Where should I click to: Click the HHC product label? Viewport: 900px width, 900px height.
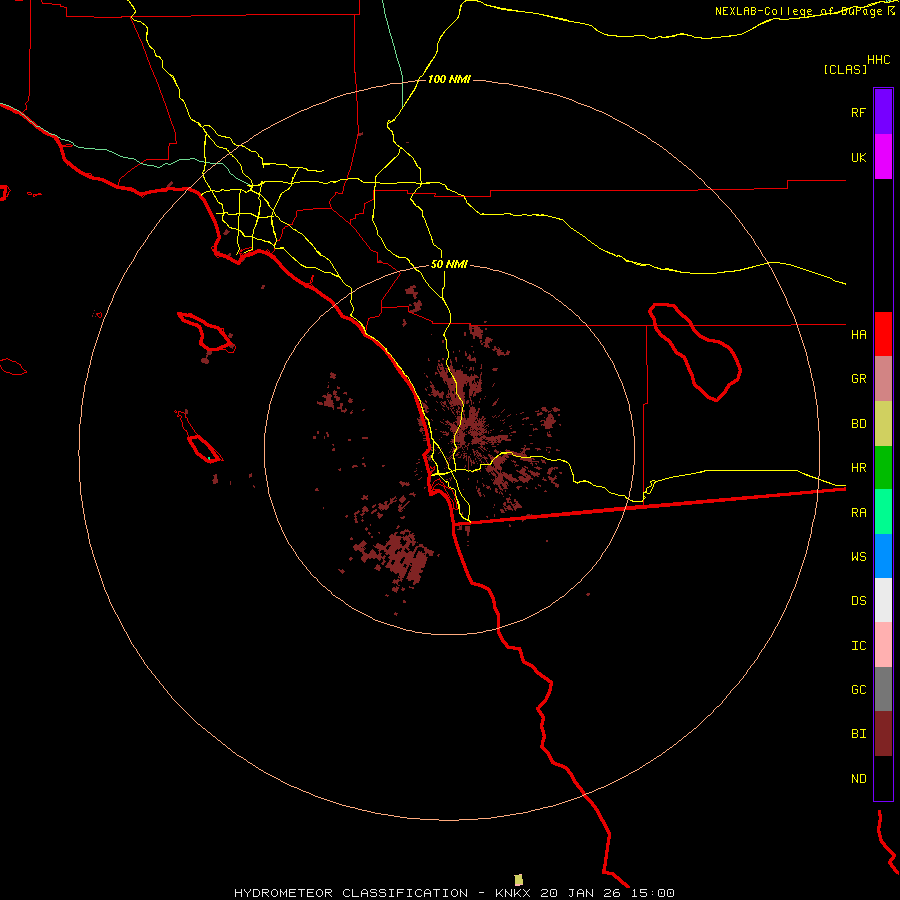click(878, 60)
